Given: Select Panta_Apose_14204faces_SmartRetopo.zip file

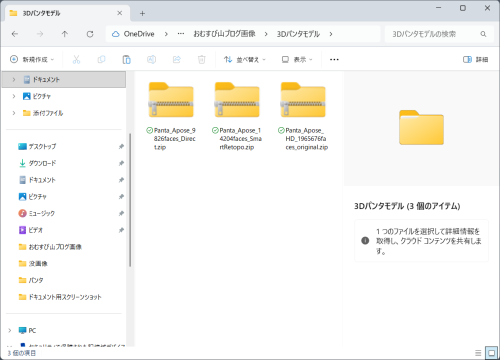Looking at the screenshot, I should 237,116.
